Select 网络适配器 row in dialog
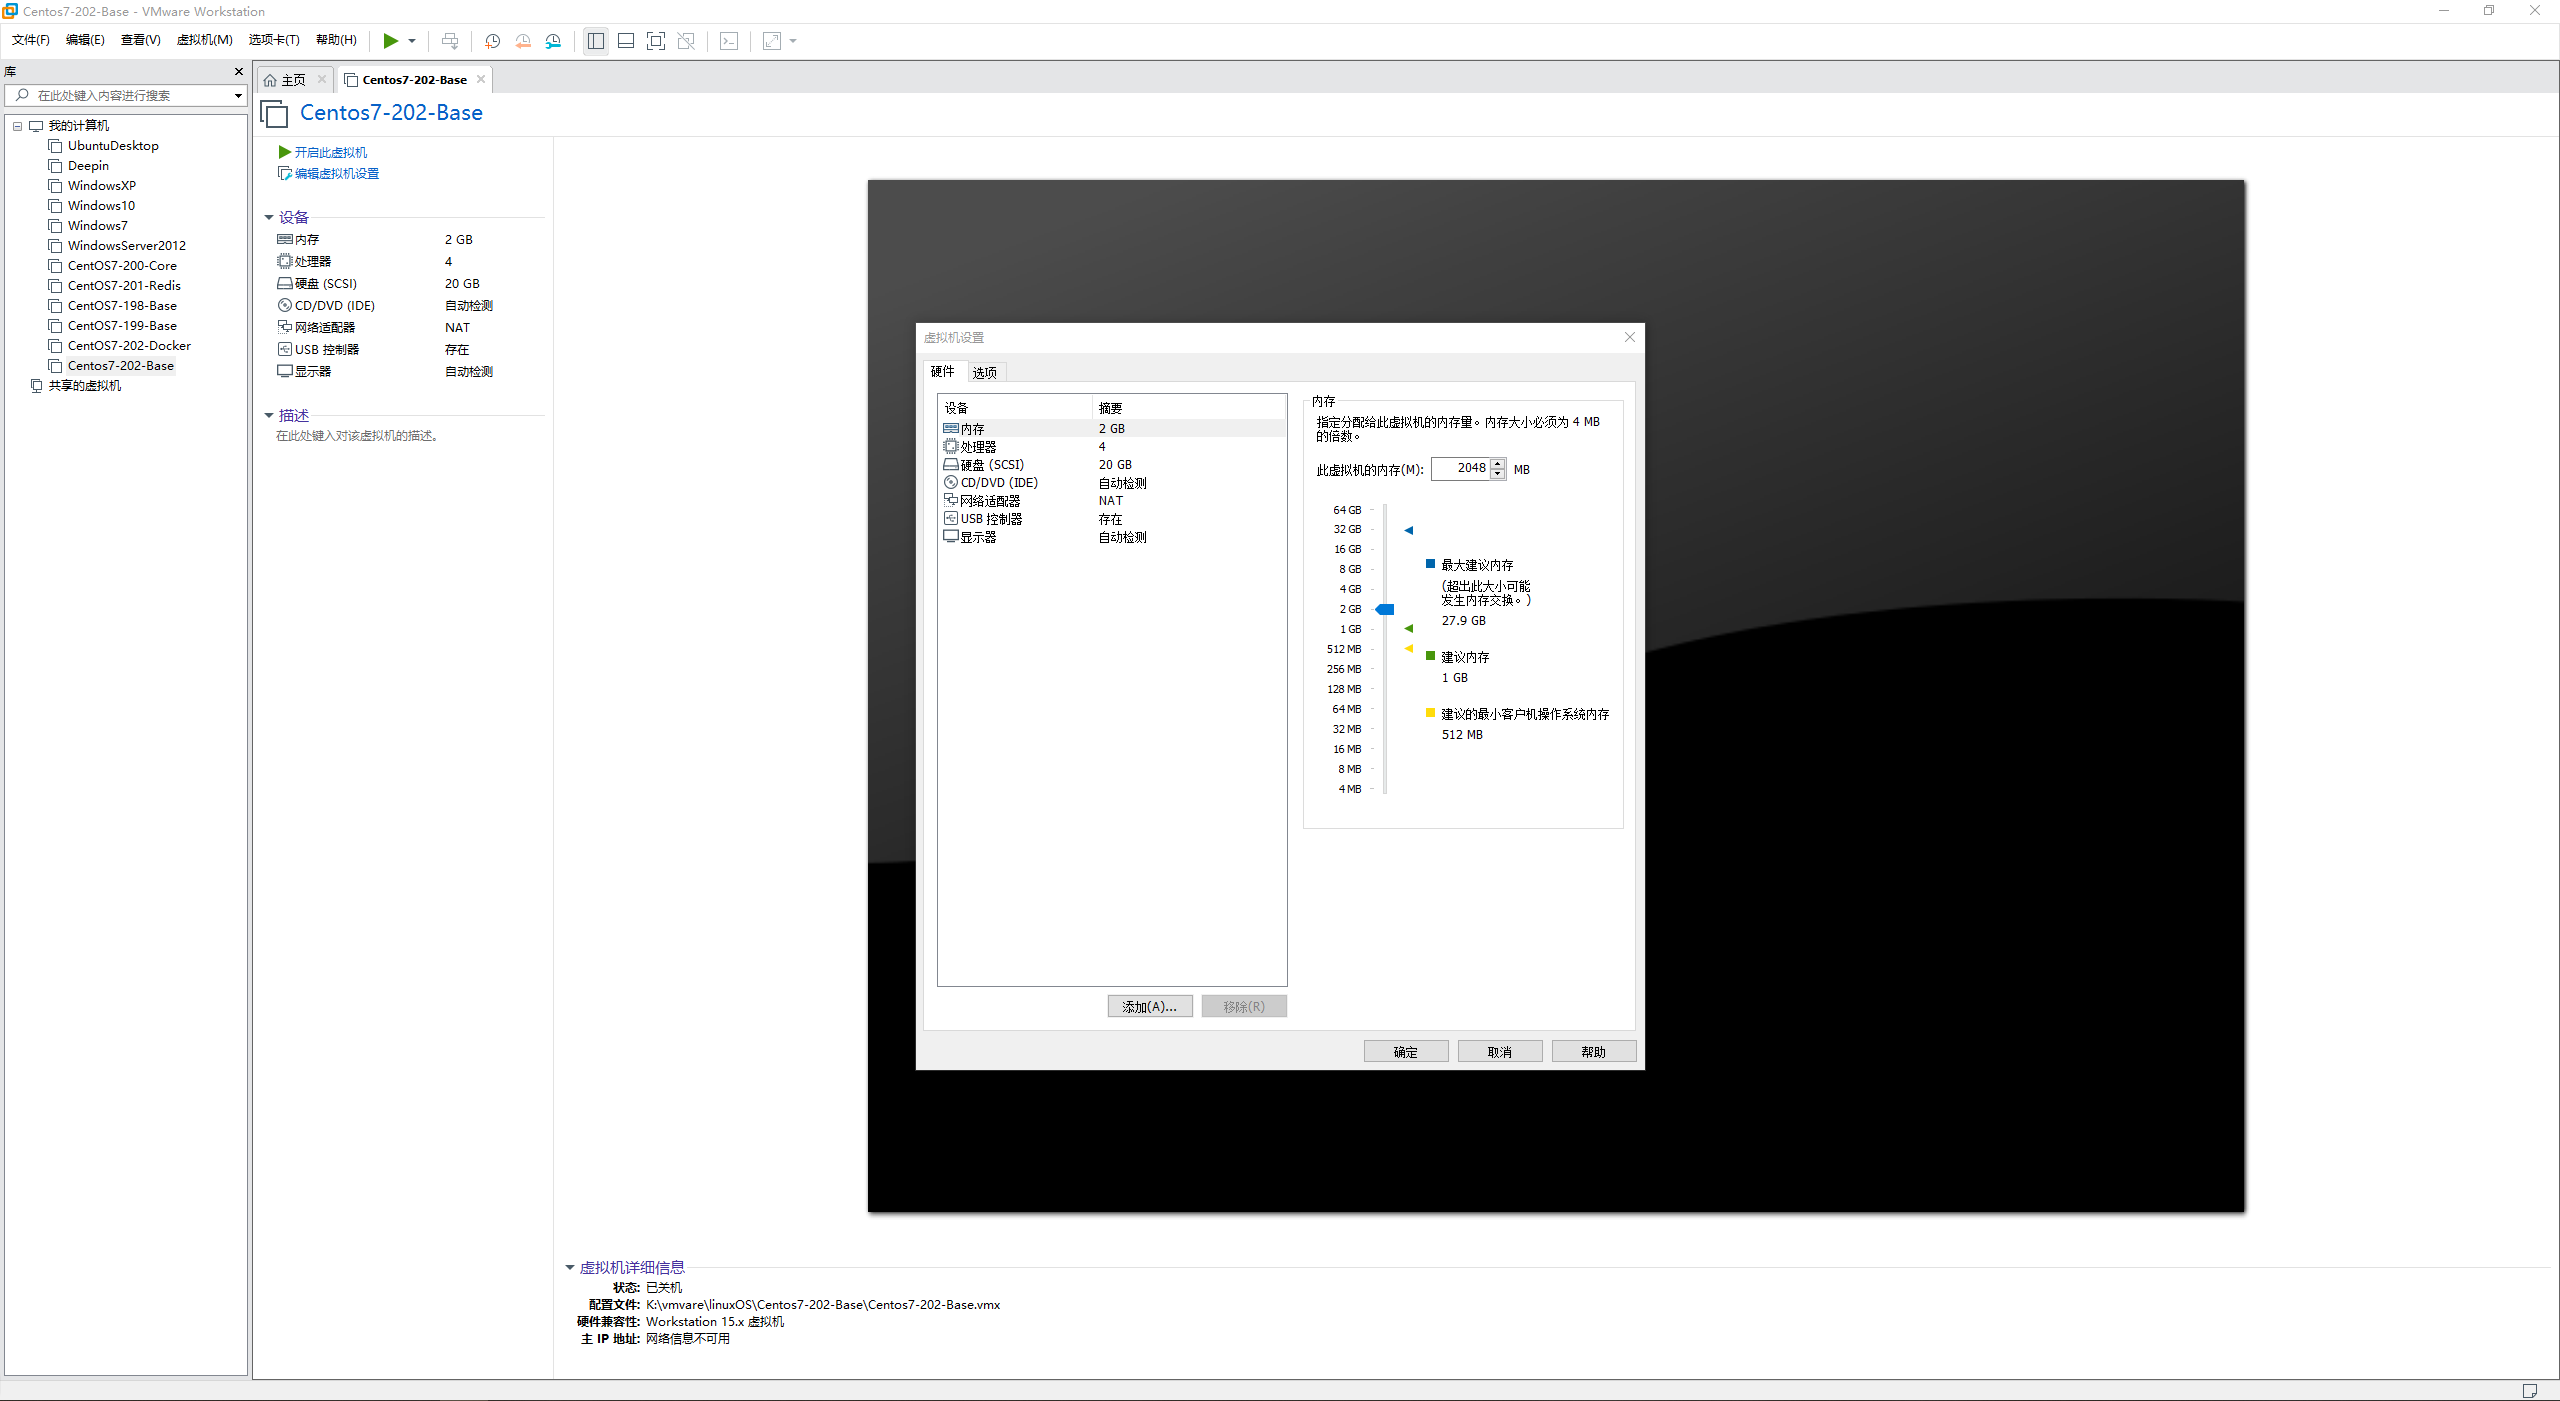This screenshot has width=2560, height=1401. click(x=1112, y=500)
